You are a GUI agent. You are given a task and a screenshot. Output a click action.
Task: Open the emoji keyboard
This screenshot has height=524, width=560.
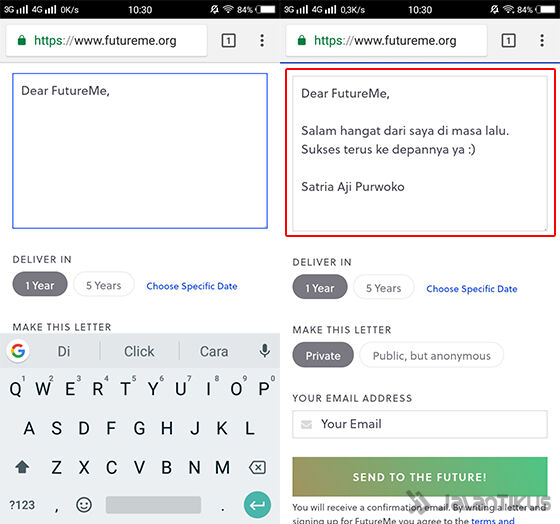(x=84, y=505)
